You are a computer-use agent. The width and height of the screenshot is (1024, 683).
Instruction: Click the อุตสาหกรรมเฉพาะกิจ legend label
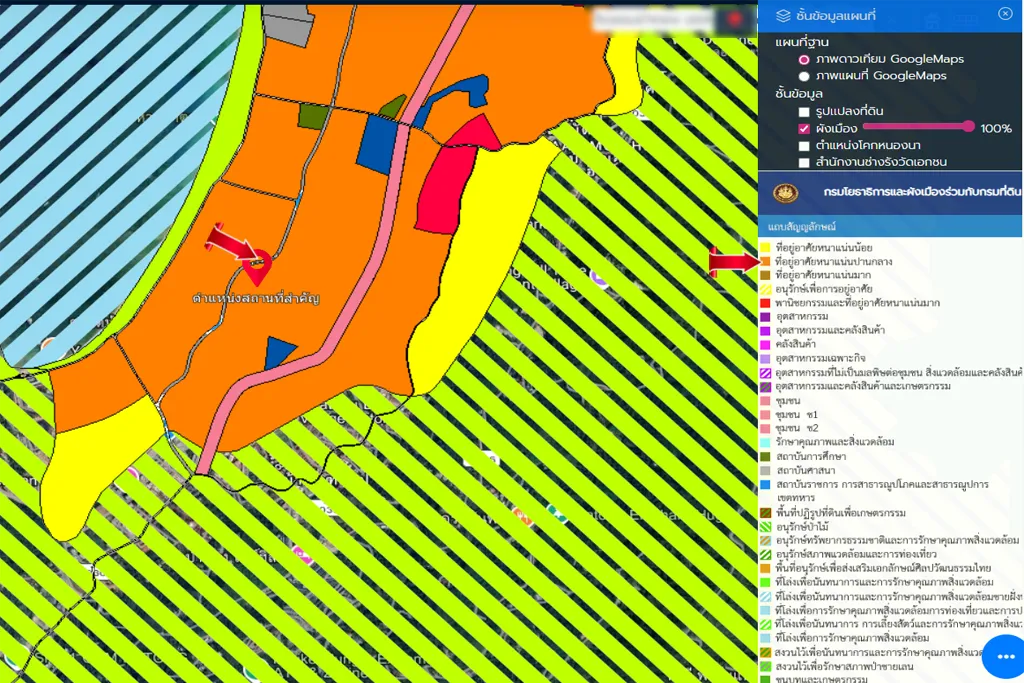click(820, 358)
